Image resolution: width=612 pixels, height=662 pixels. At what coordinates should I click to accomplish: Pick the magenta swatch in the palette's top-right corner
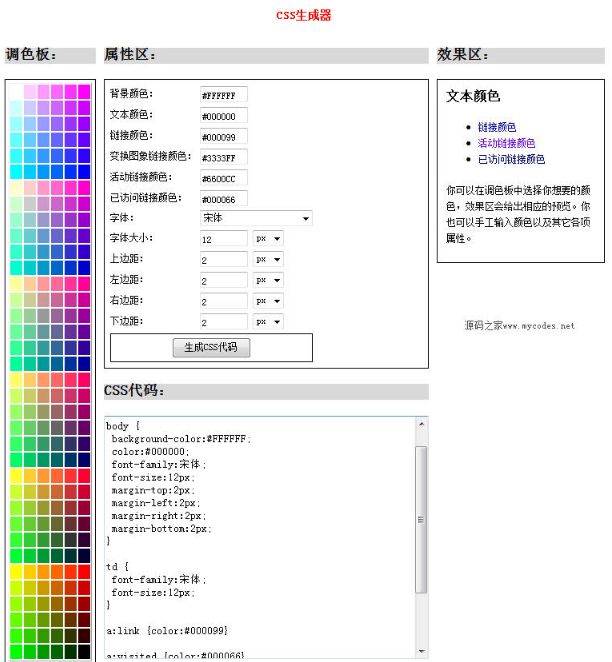click(x=84, y=92)
